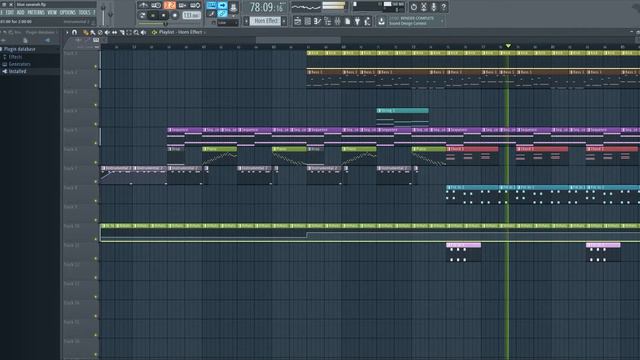640x360 pixels.
Task: Open the OPTIONS menu
Action: pyautogui.click(x=68, y=13)
